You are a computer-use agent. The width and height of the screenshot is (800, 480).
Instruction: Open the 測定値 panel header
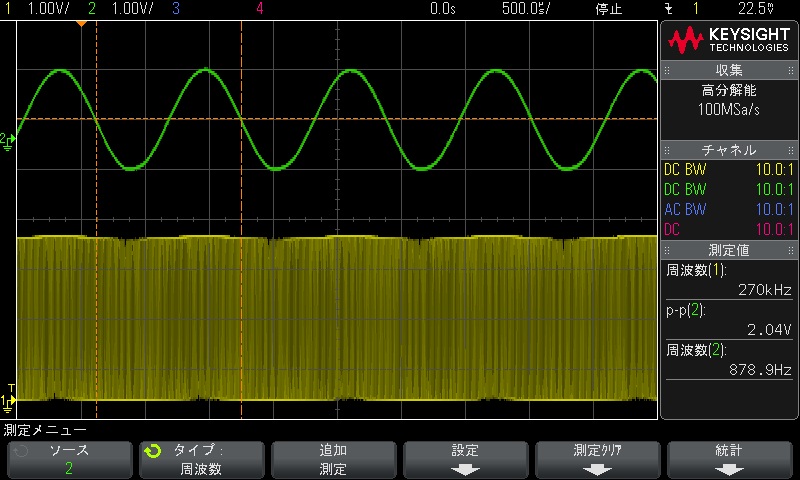tap(729, 250)
